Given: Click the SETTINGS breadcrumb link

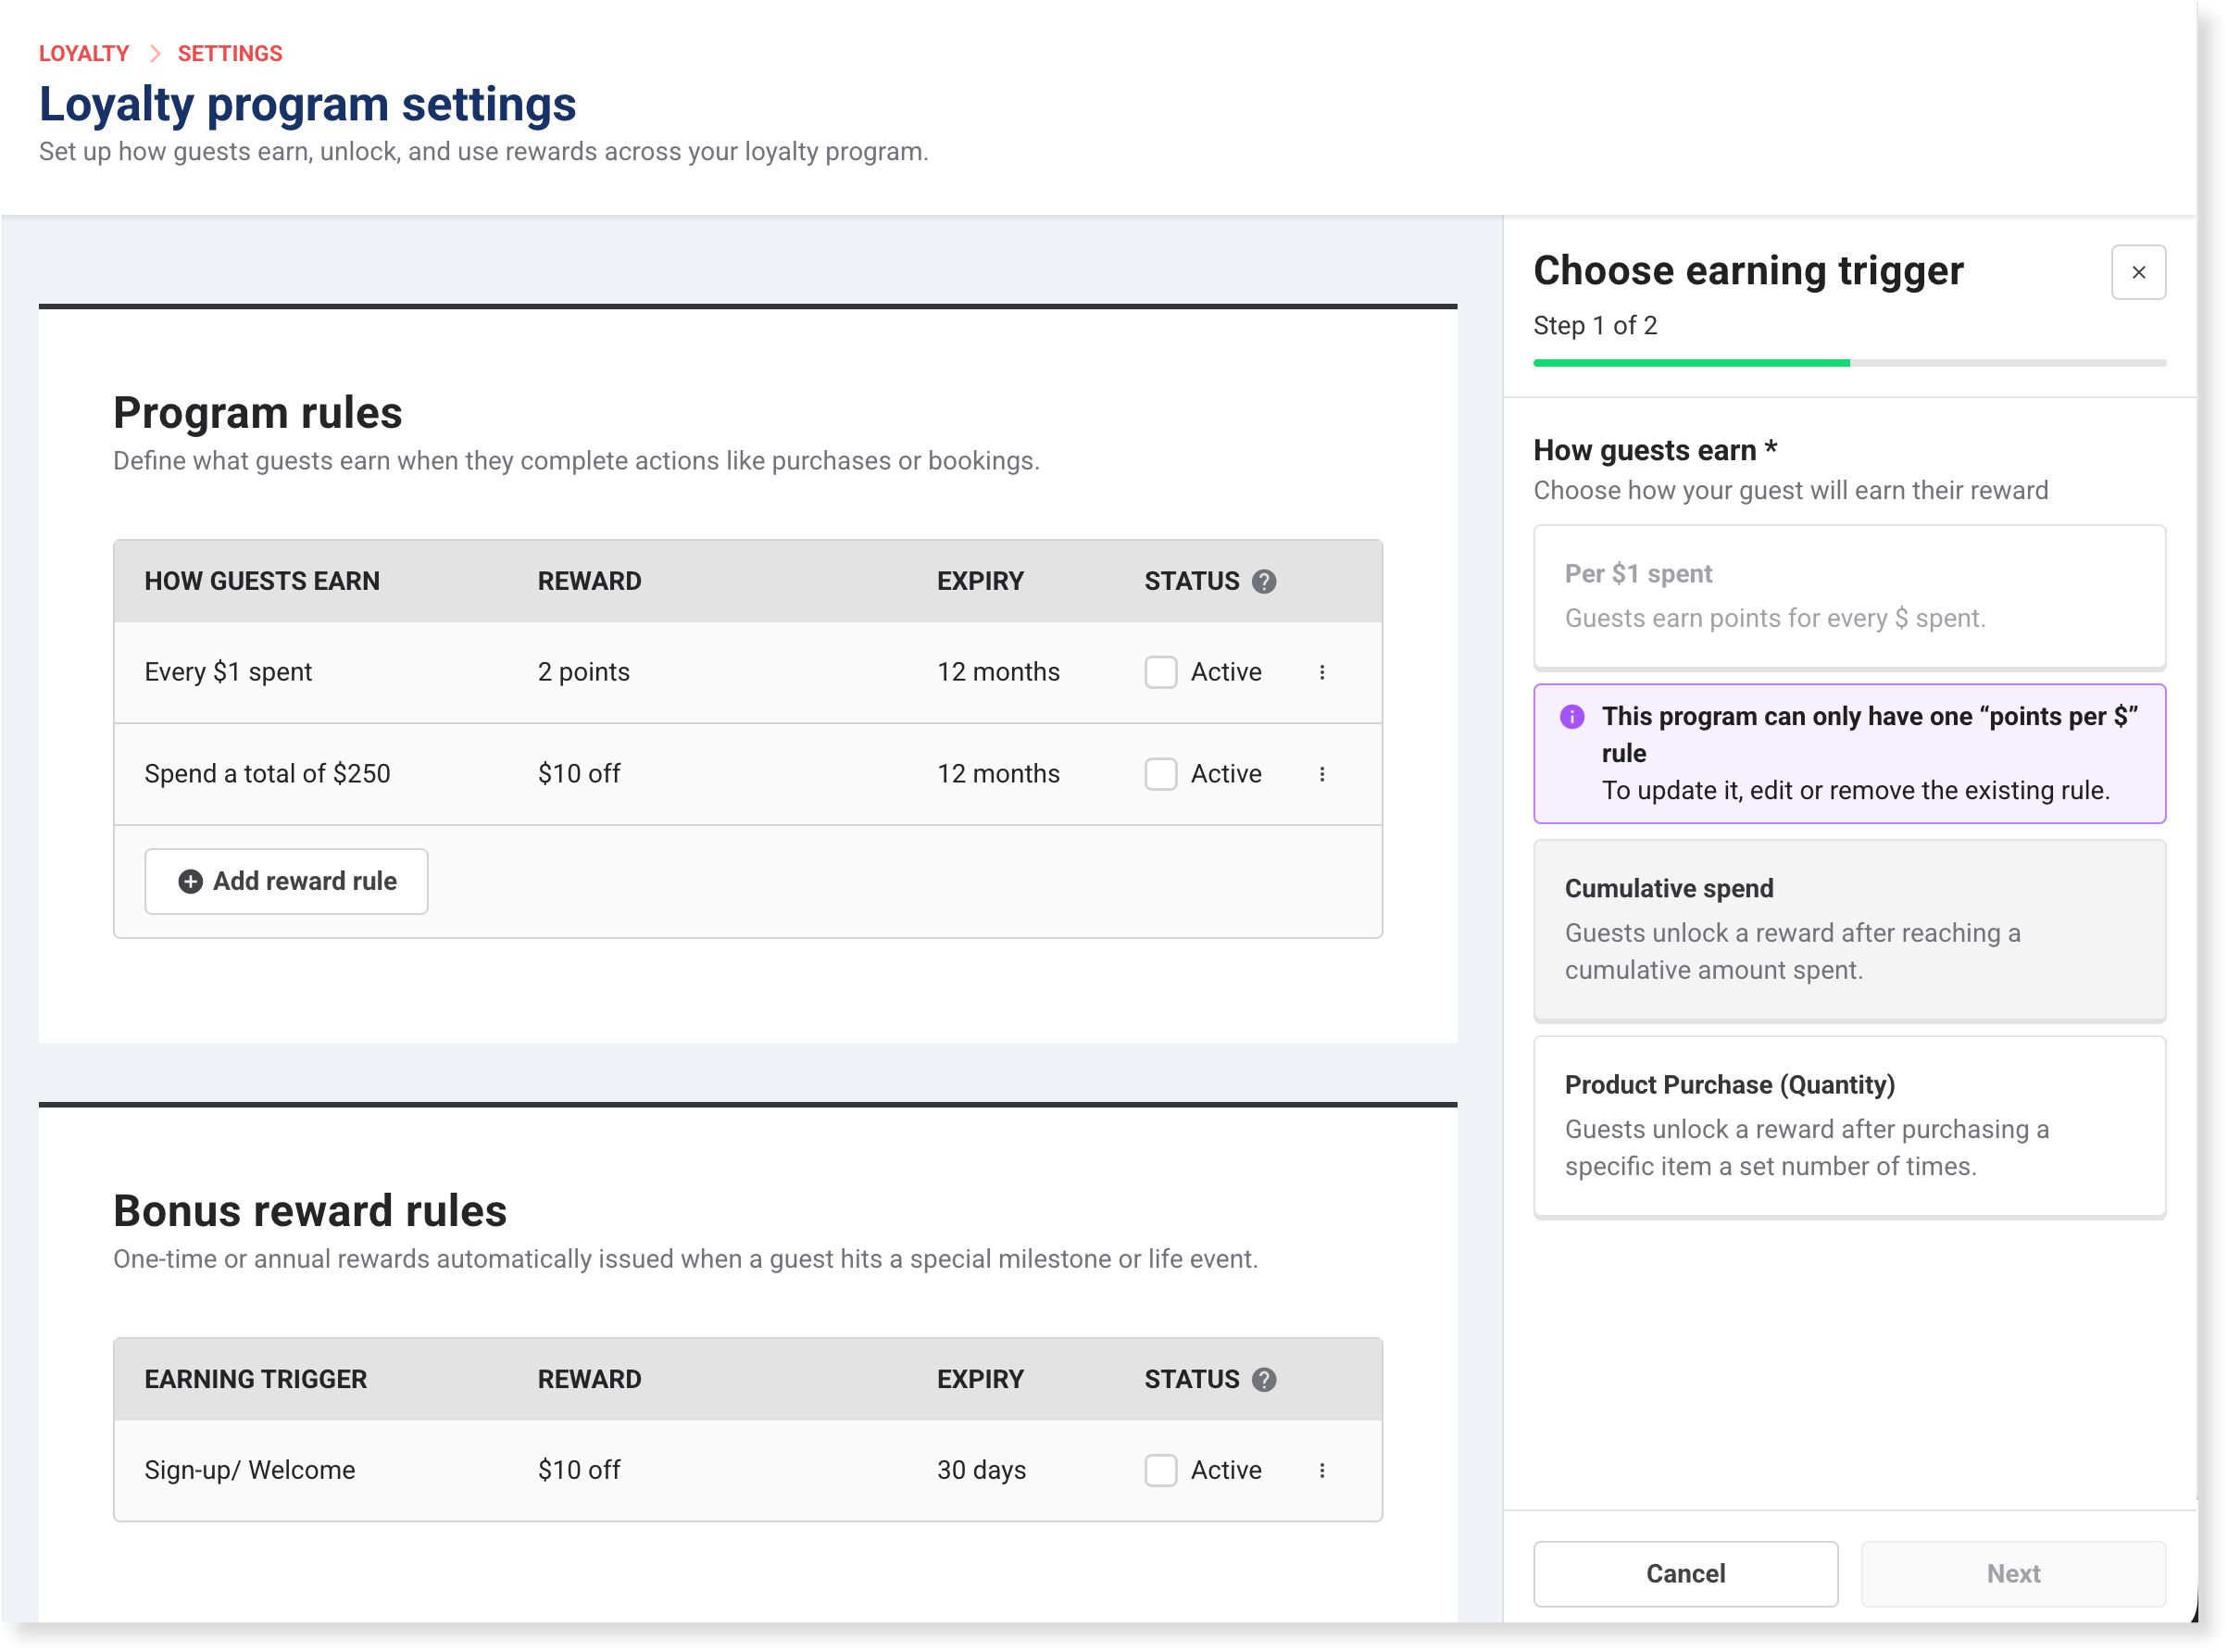Looking at the screenshot, I should click(x=230, y=54).
